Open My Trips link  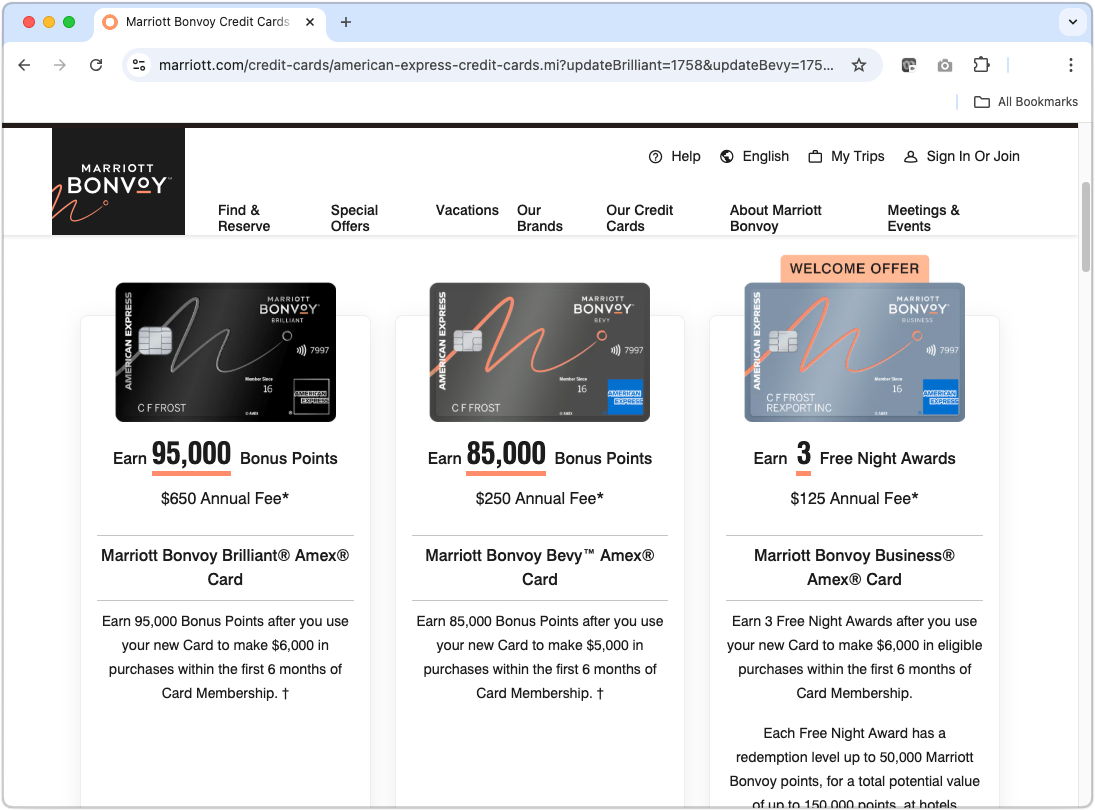[x=858, y=156]
